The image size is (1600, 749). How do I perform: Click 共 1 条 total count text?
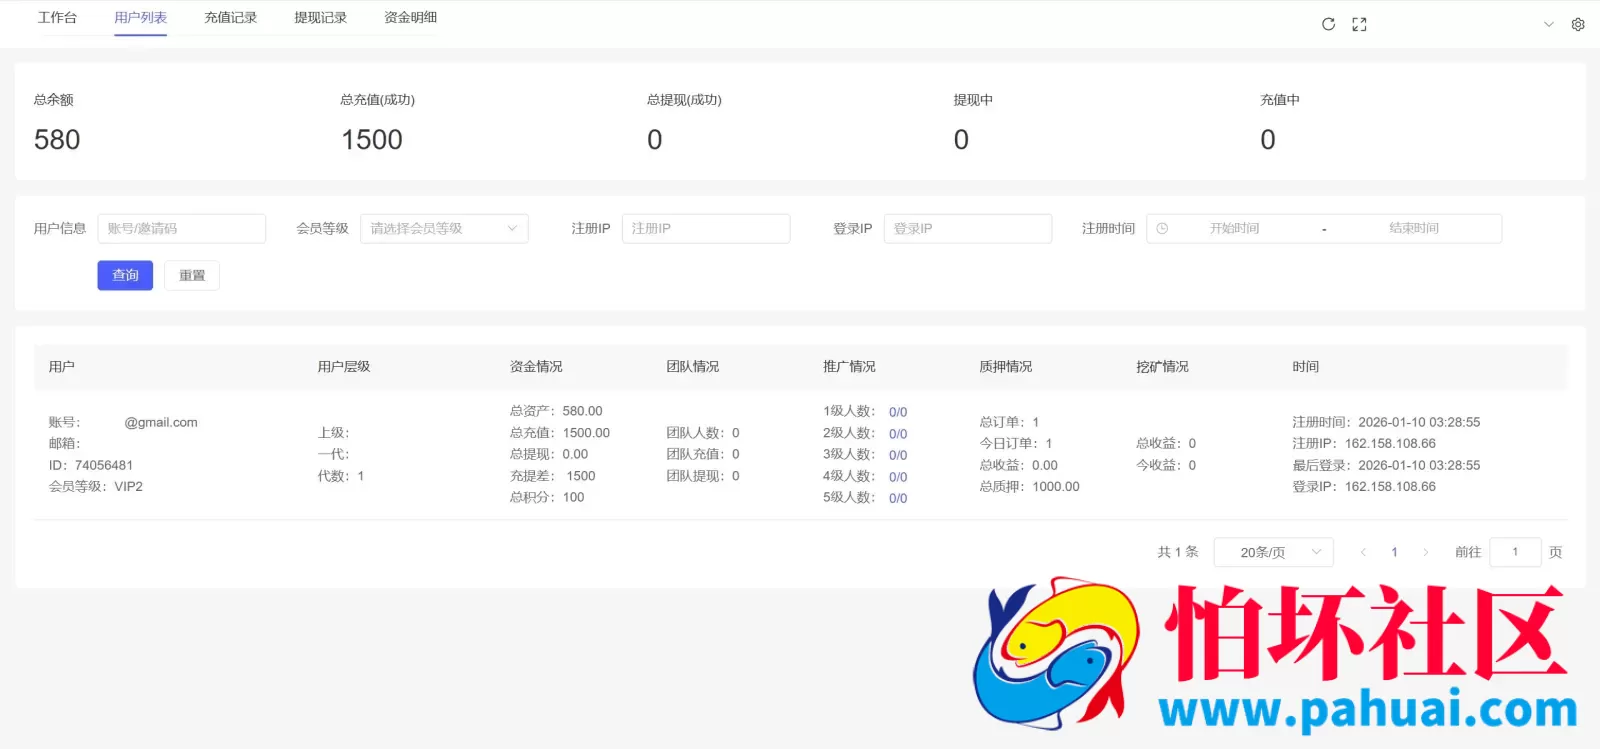pyautogui.click(x=1178, y=552)
